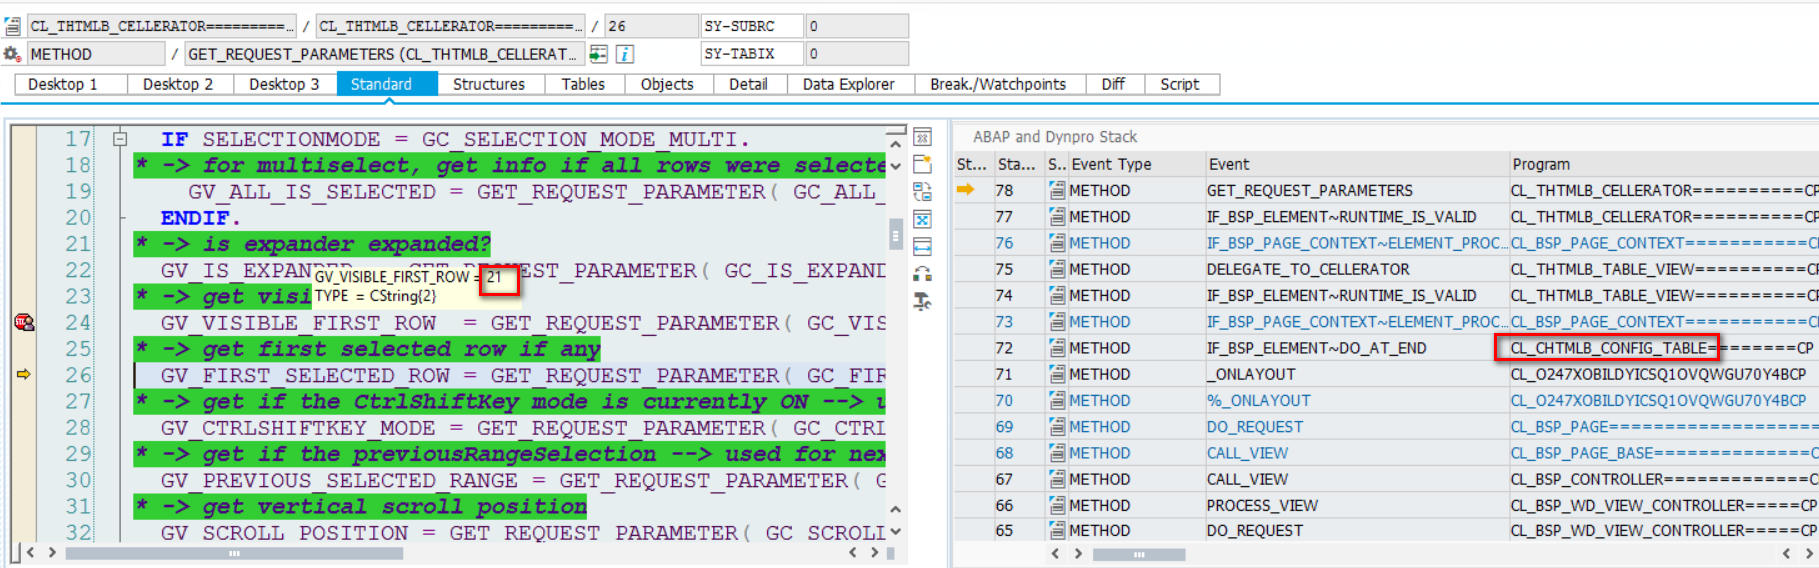This screenshot has height=568, width=1819.
Task: Click the yellow stack pointer arrow at row 78
Action: click(x=966, y=190)
